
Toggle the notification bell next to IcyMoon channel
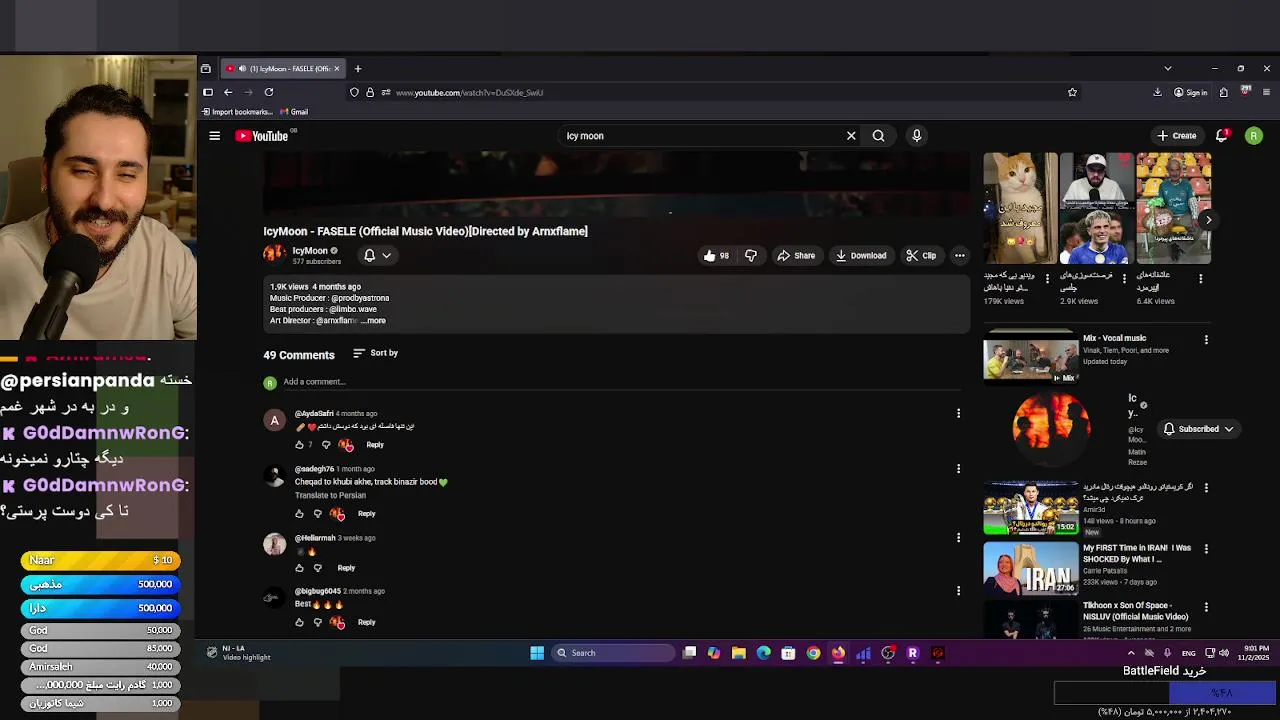pos(377,255)
